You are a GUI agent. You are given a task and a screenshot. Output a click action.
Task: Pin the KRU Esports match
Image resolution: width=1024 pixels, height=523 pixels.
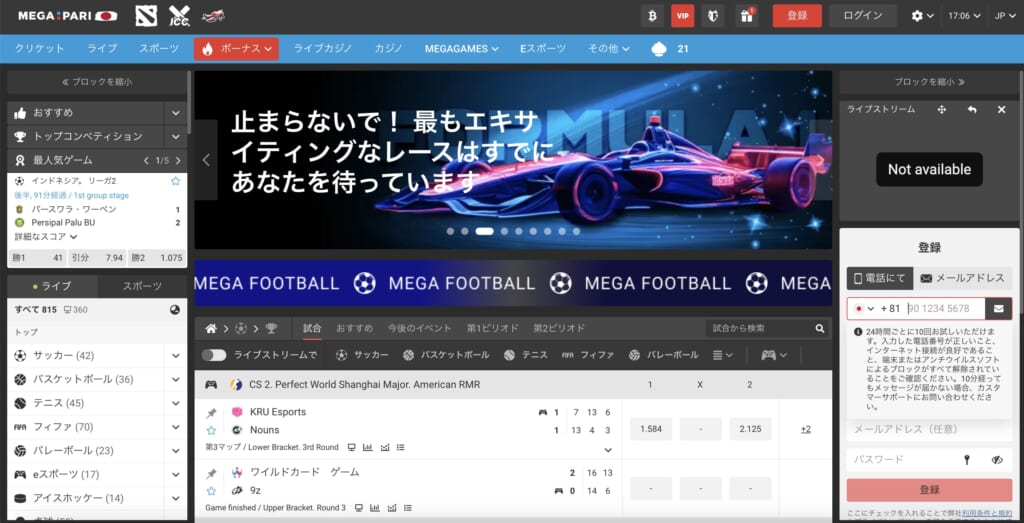pos(211,413)
